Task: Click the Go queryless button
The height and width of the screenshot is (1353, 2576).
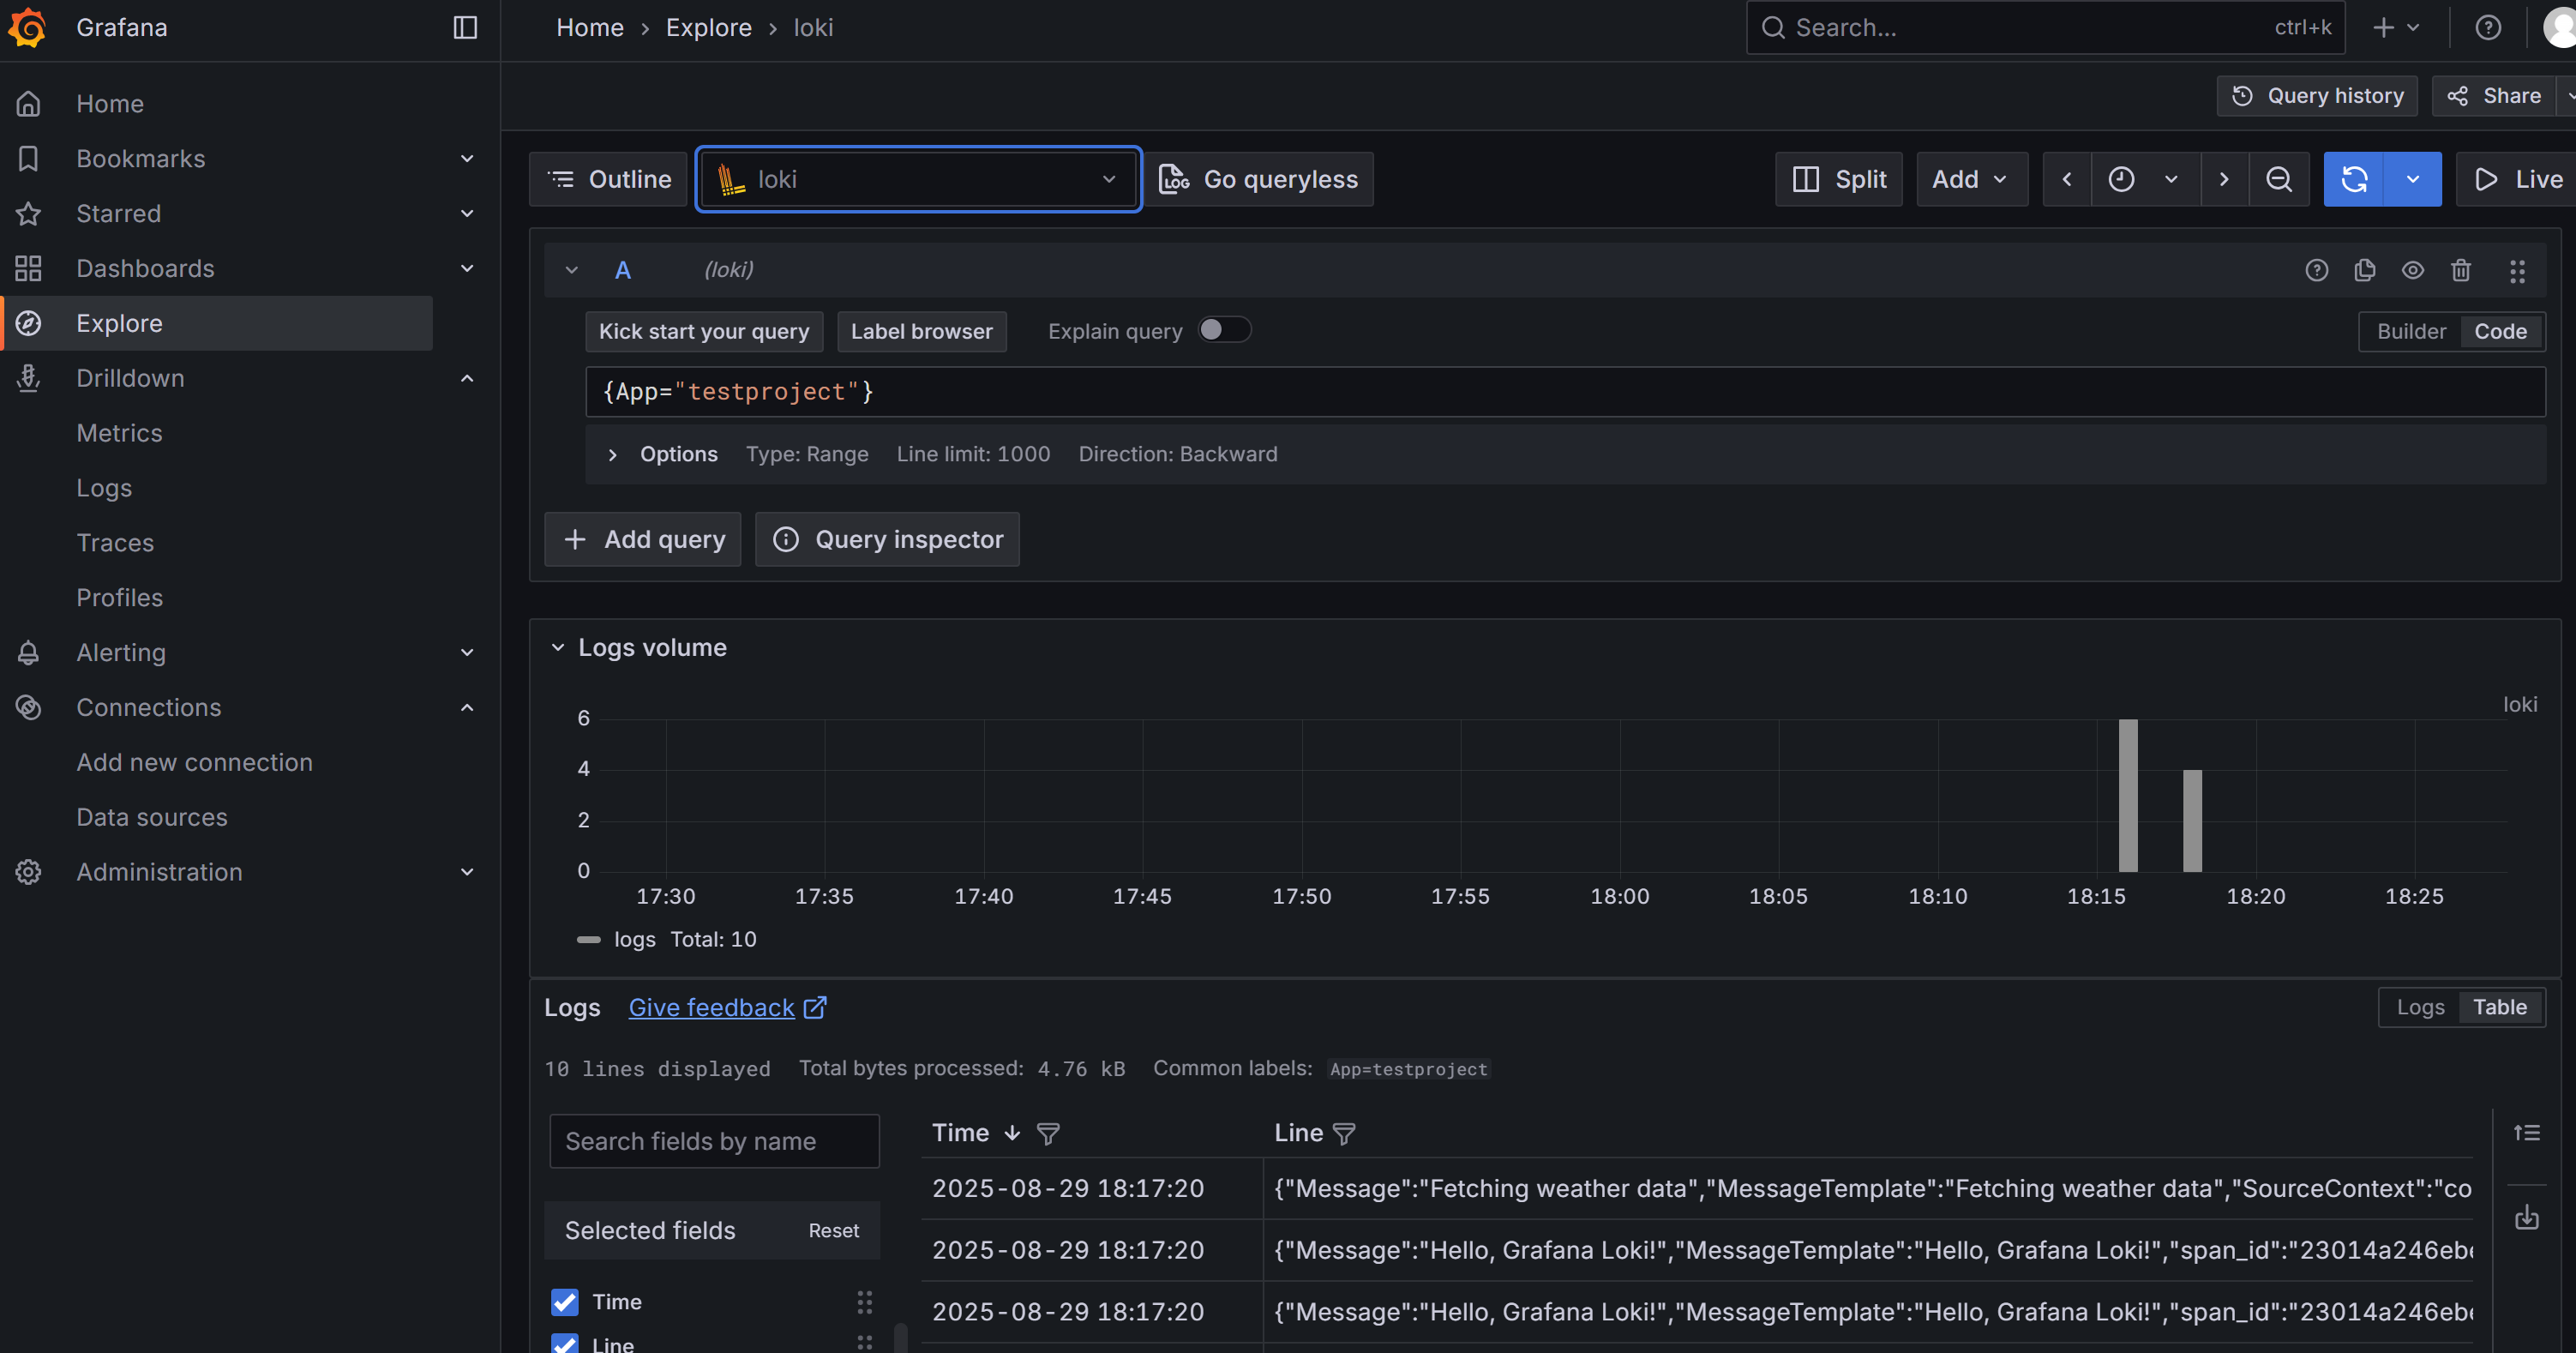Action: pyautogui.click(x=1258, y=179)
